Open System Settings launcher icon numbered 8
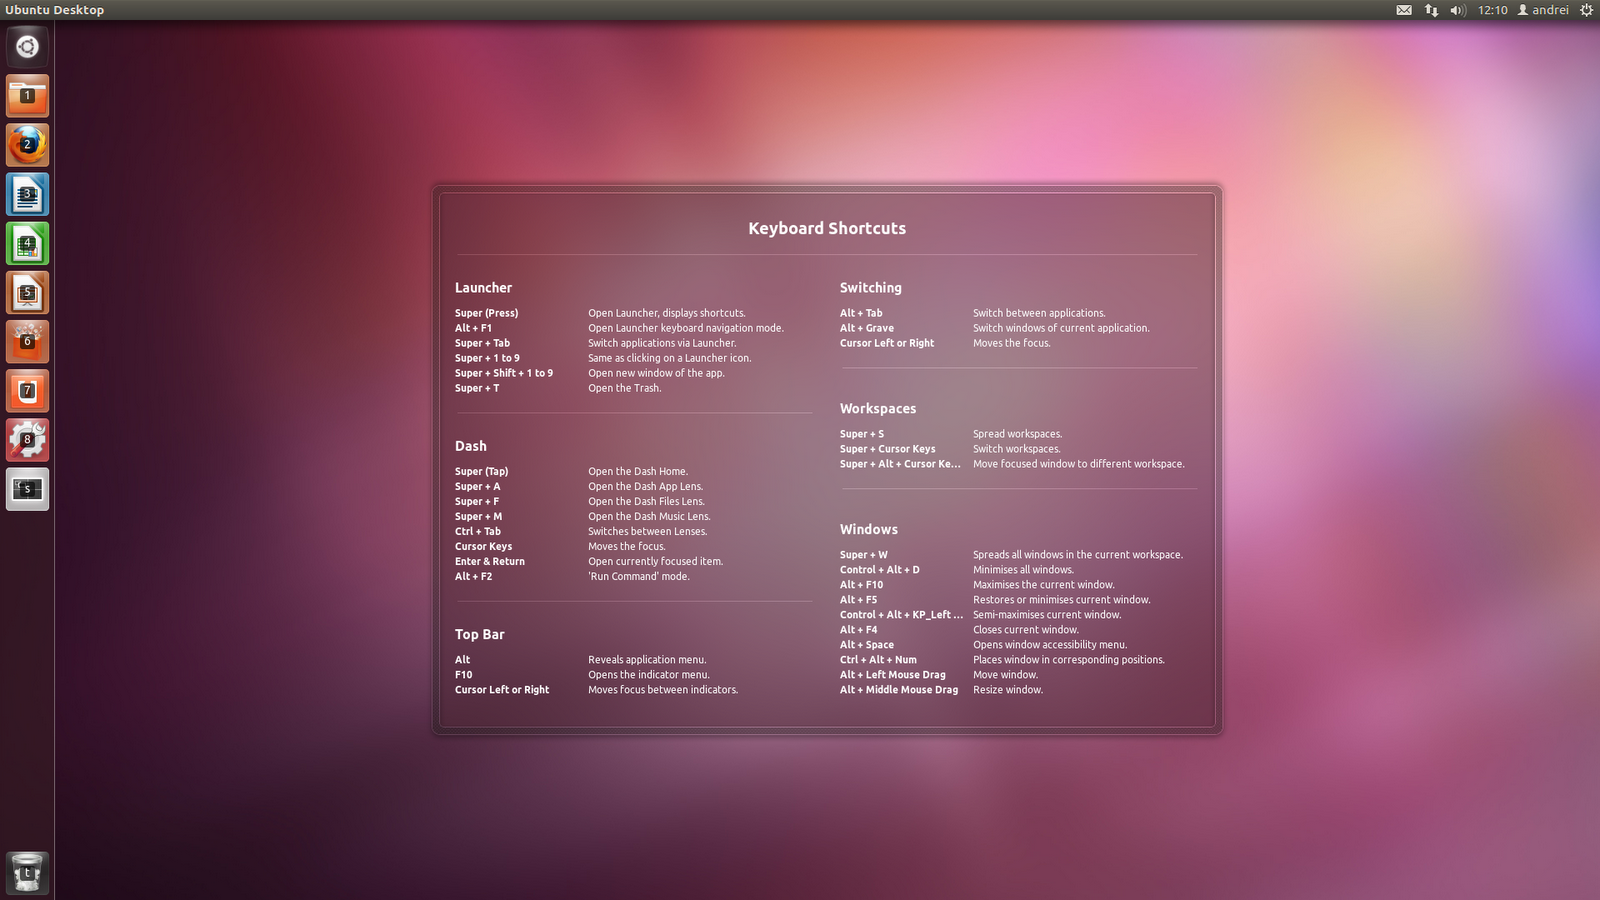The image size is (1600, 900). click(27, 439)
